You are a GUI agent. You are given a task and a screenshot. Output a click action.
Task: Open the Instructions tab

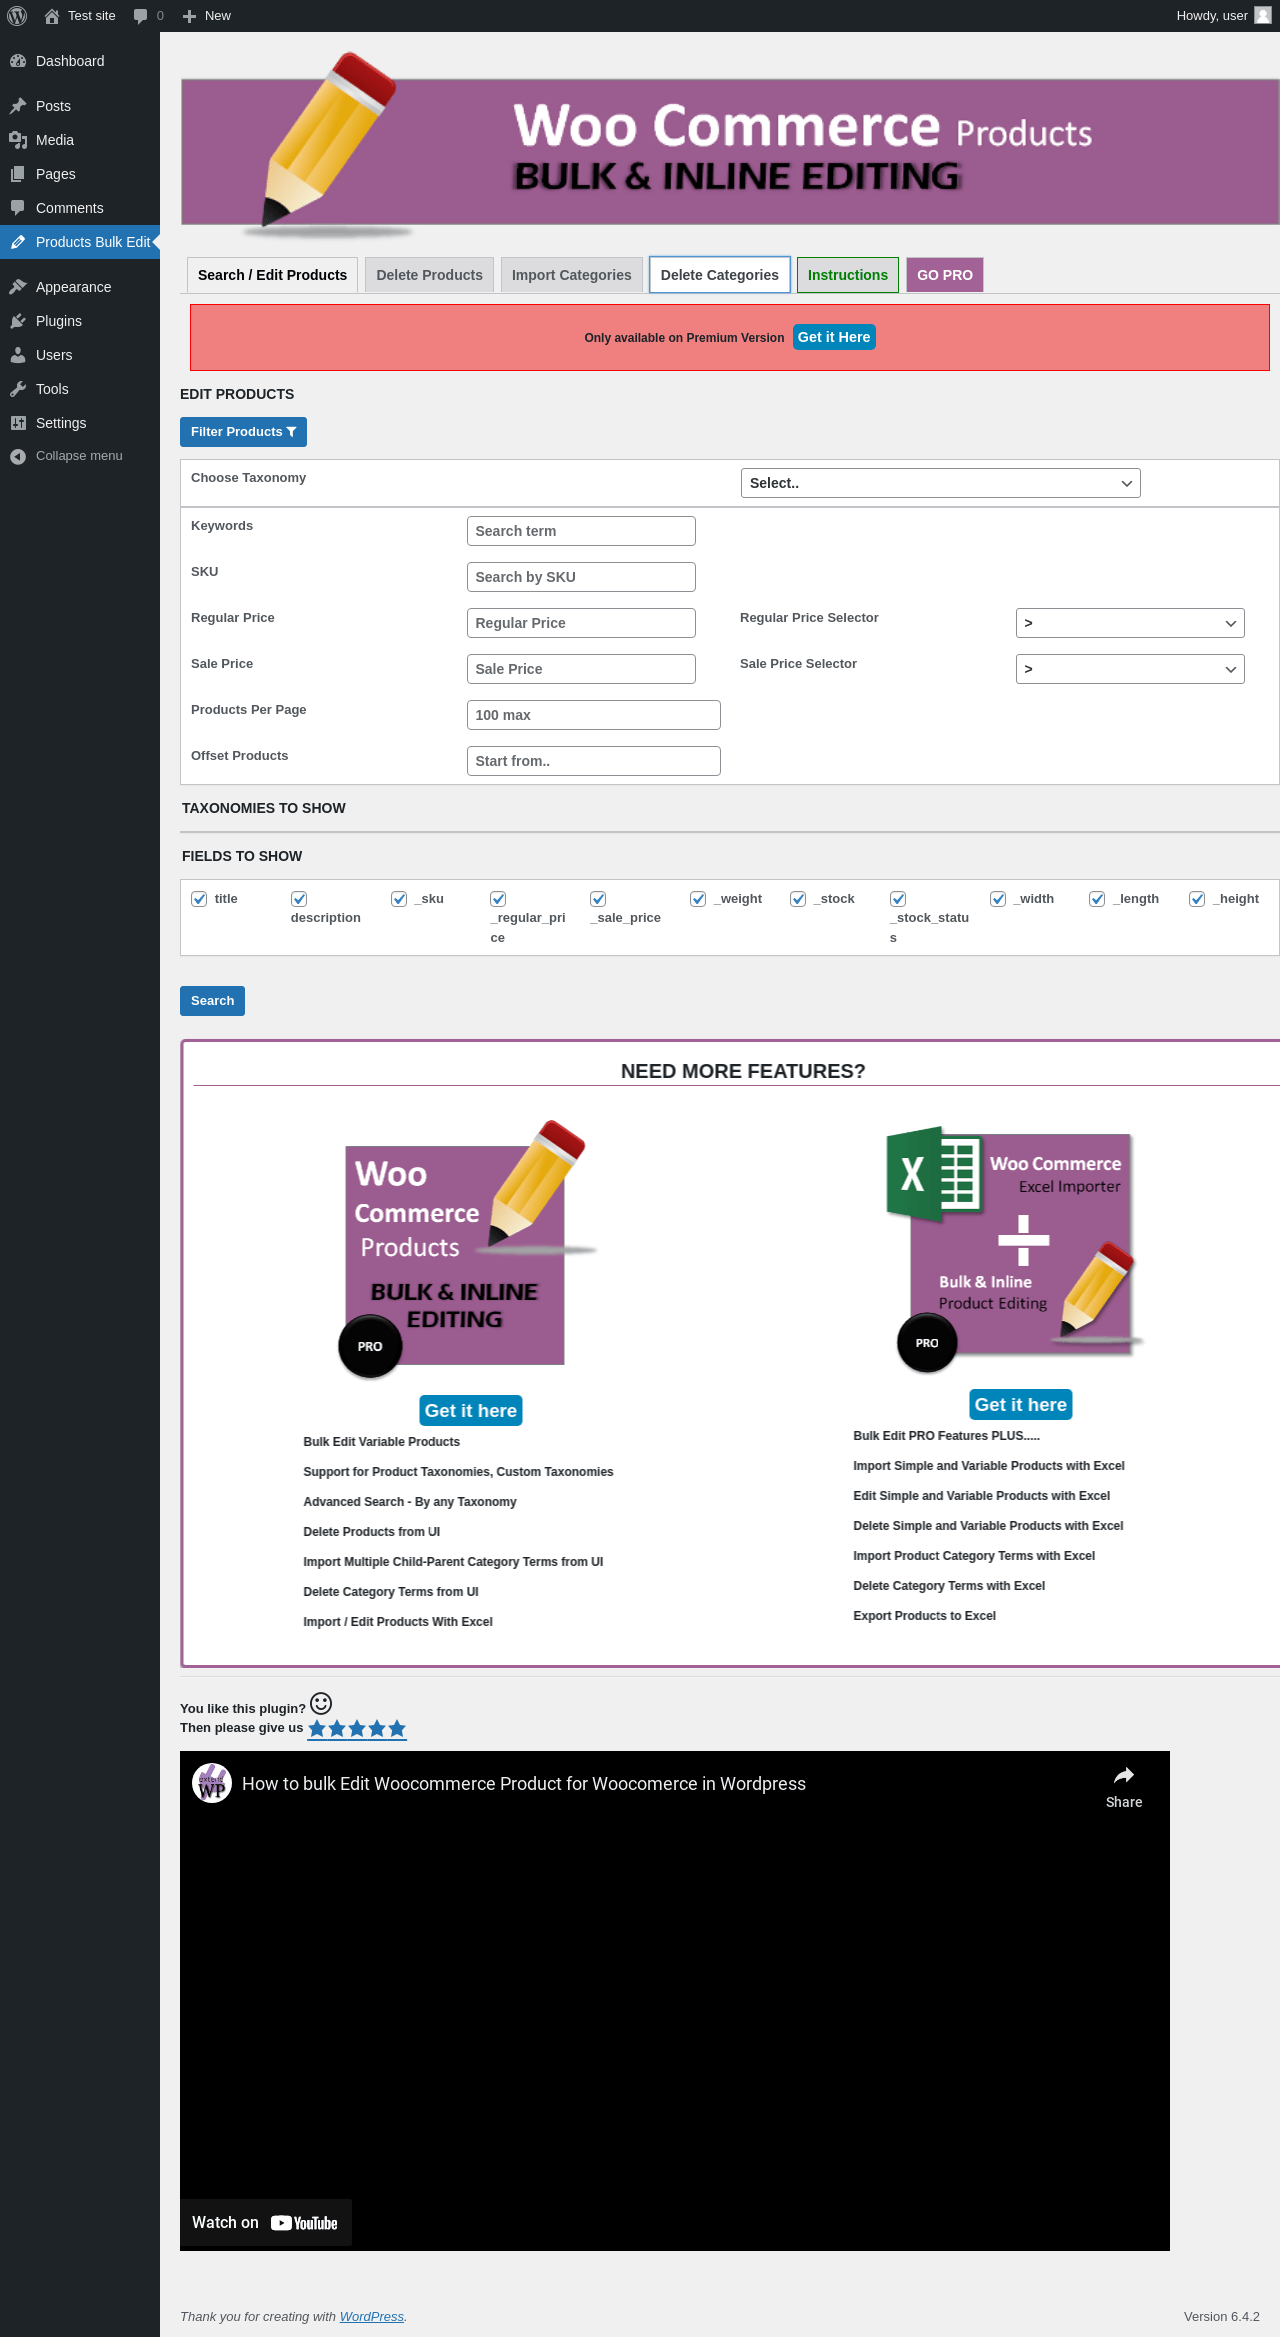click(x=848, y=275)
